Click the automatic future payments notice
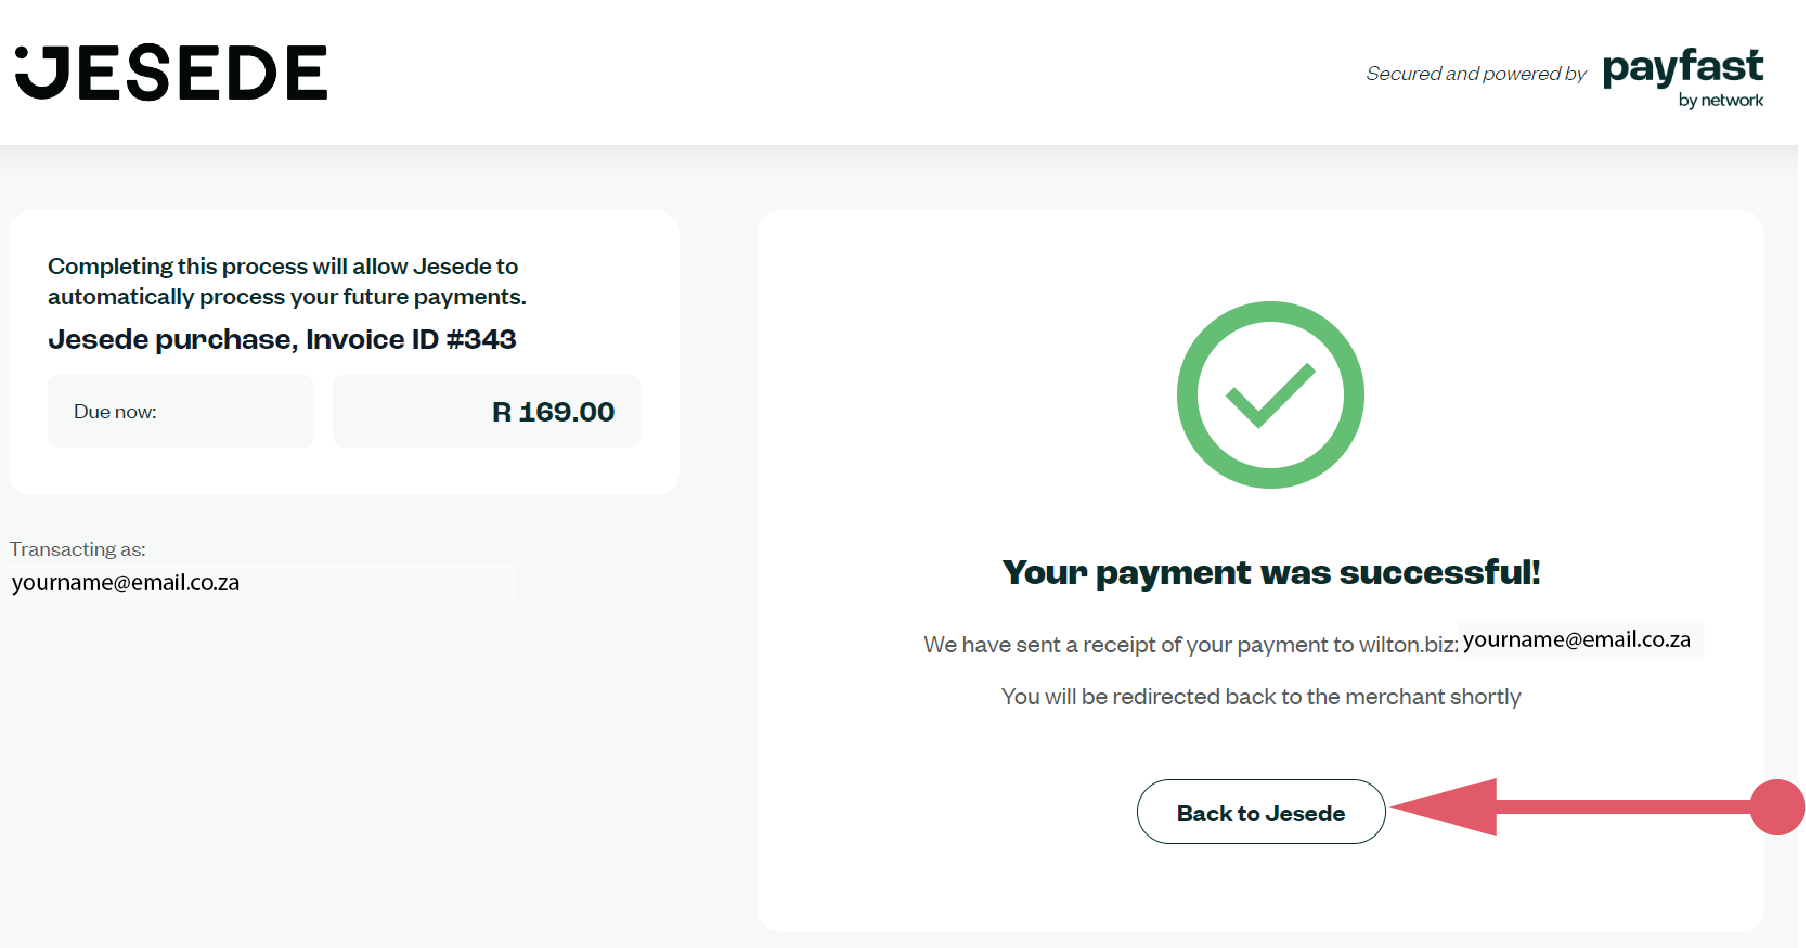Viewport: 1806px width, 948px height. tap(287, 282)
